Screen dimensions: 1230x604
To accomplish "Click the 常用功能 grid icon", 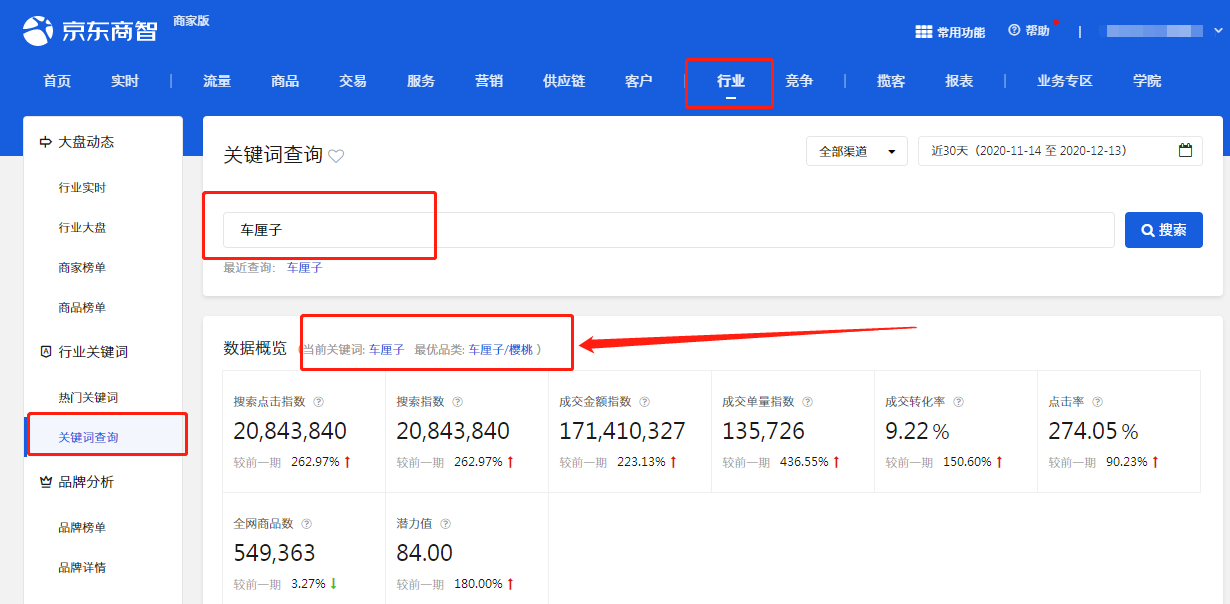I will pyautogui.click(x=923, y=32).
